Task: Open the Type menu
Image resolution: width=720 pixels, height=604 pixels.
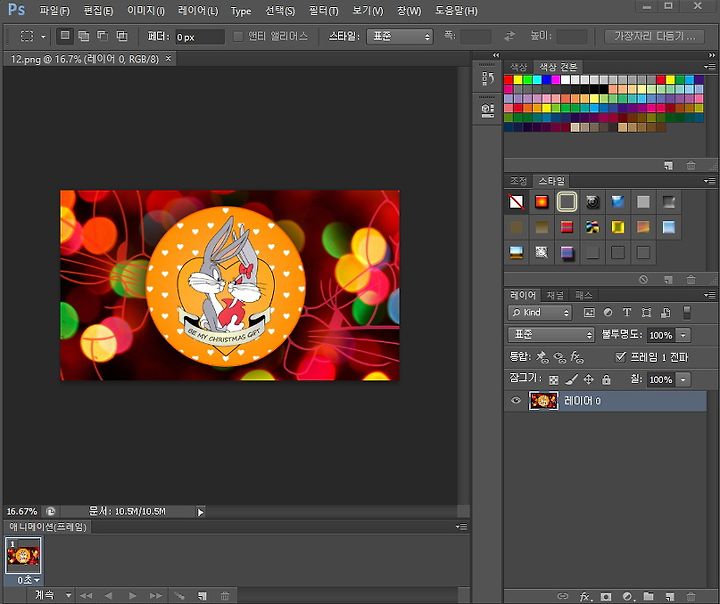Action: (x=241, y=11)
